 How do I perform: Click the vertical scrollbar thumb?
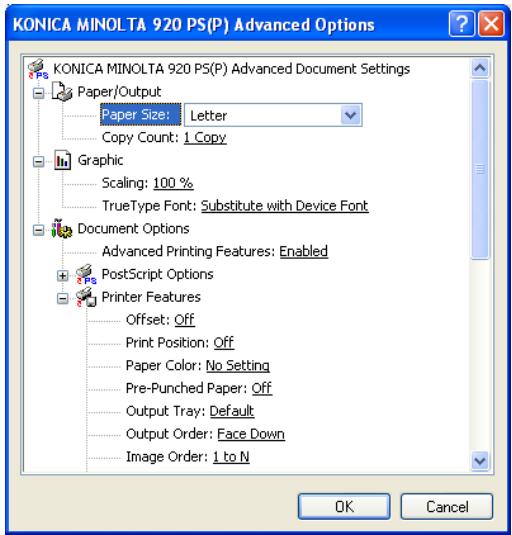point(480,169)
